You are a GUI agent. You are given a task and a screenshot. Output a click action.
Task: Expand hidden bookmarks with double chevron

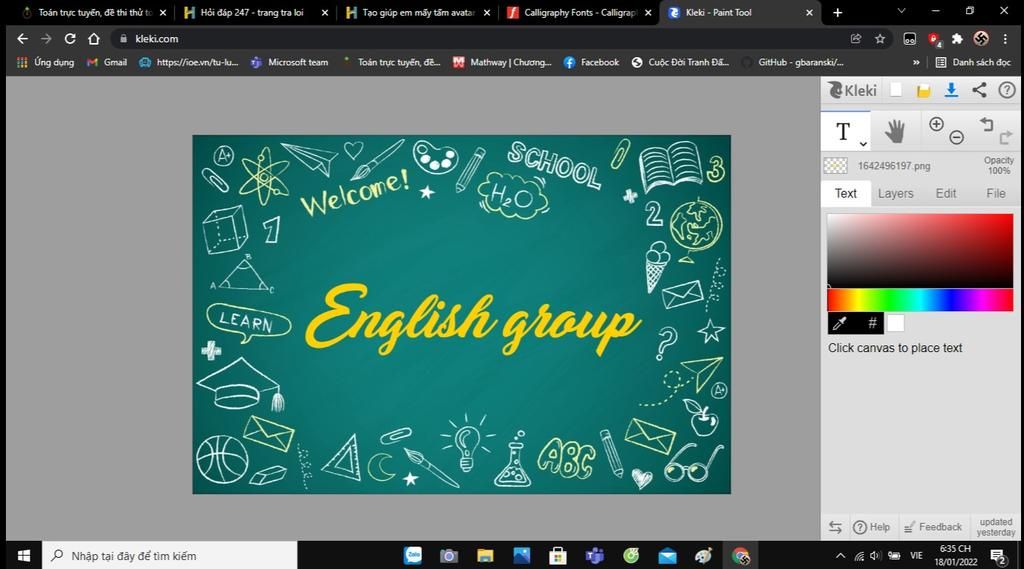pos(916,62)
